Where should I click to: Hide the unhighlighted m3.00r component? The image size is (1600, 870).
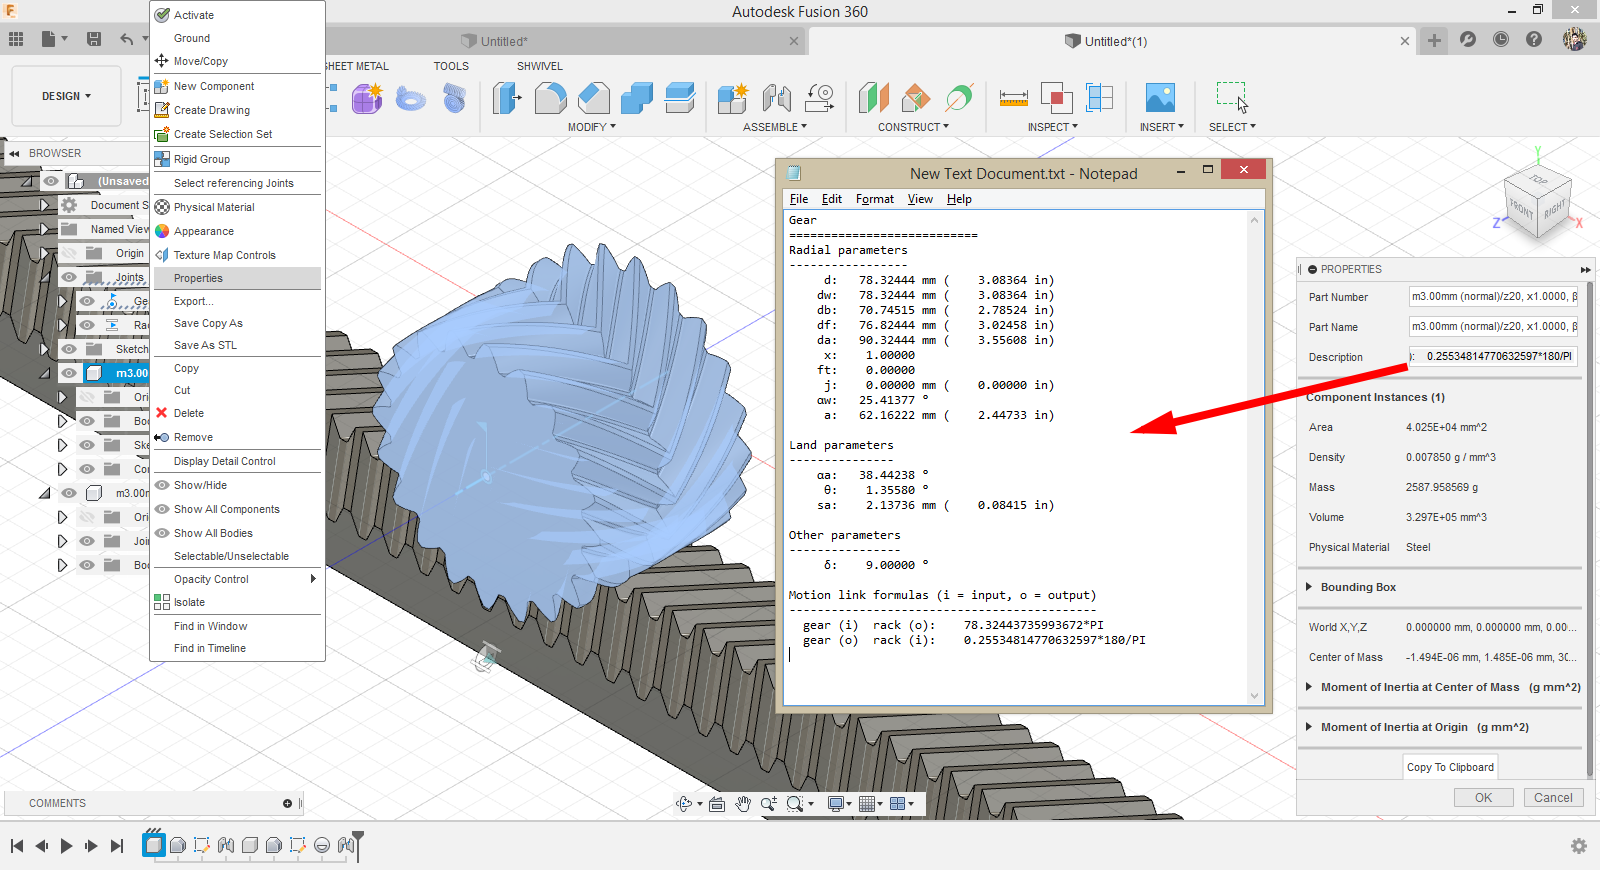click(69, 493)
